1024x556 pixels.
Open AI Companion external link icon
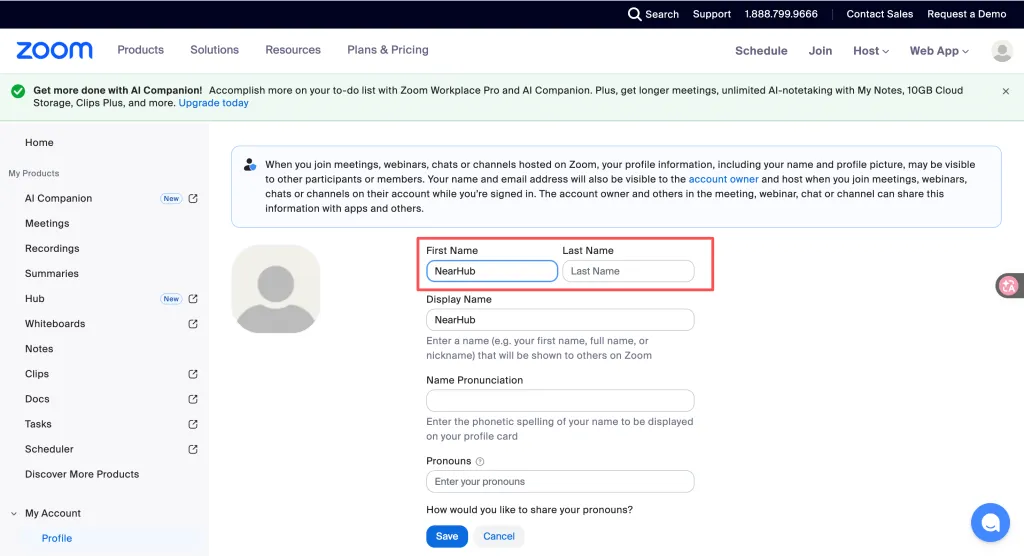[193, 199]
